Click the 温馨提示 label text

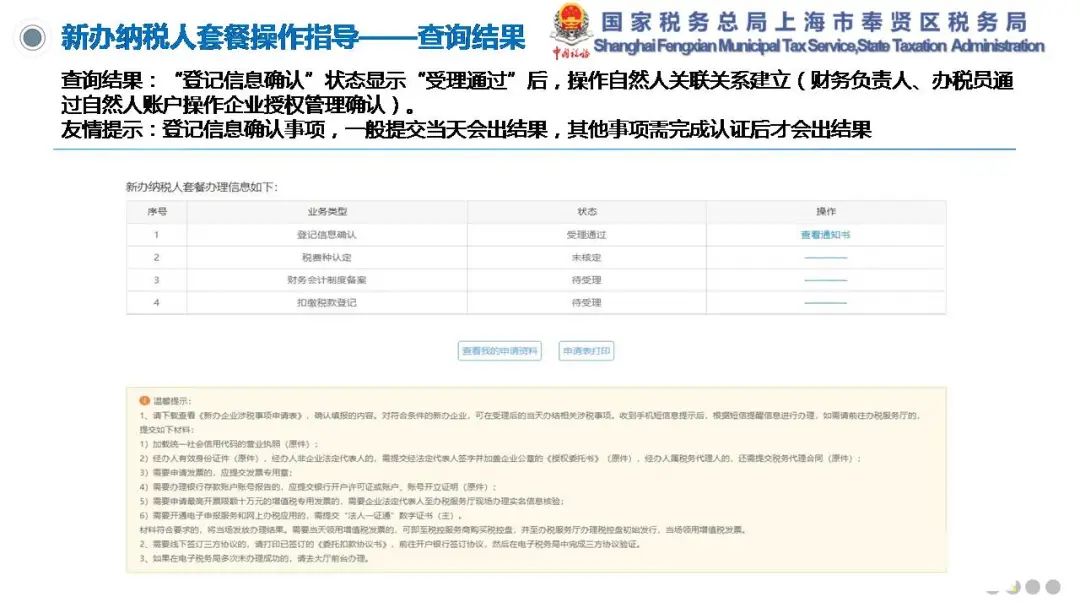click(x=172, y=401)
